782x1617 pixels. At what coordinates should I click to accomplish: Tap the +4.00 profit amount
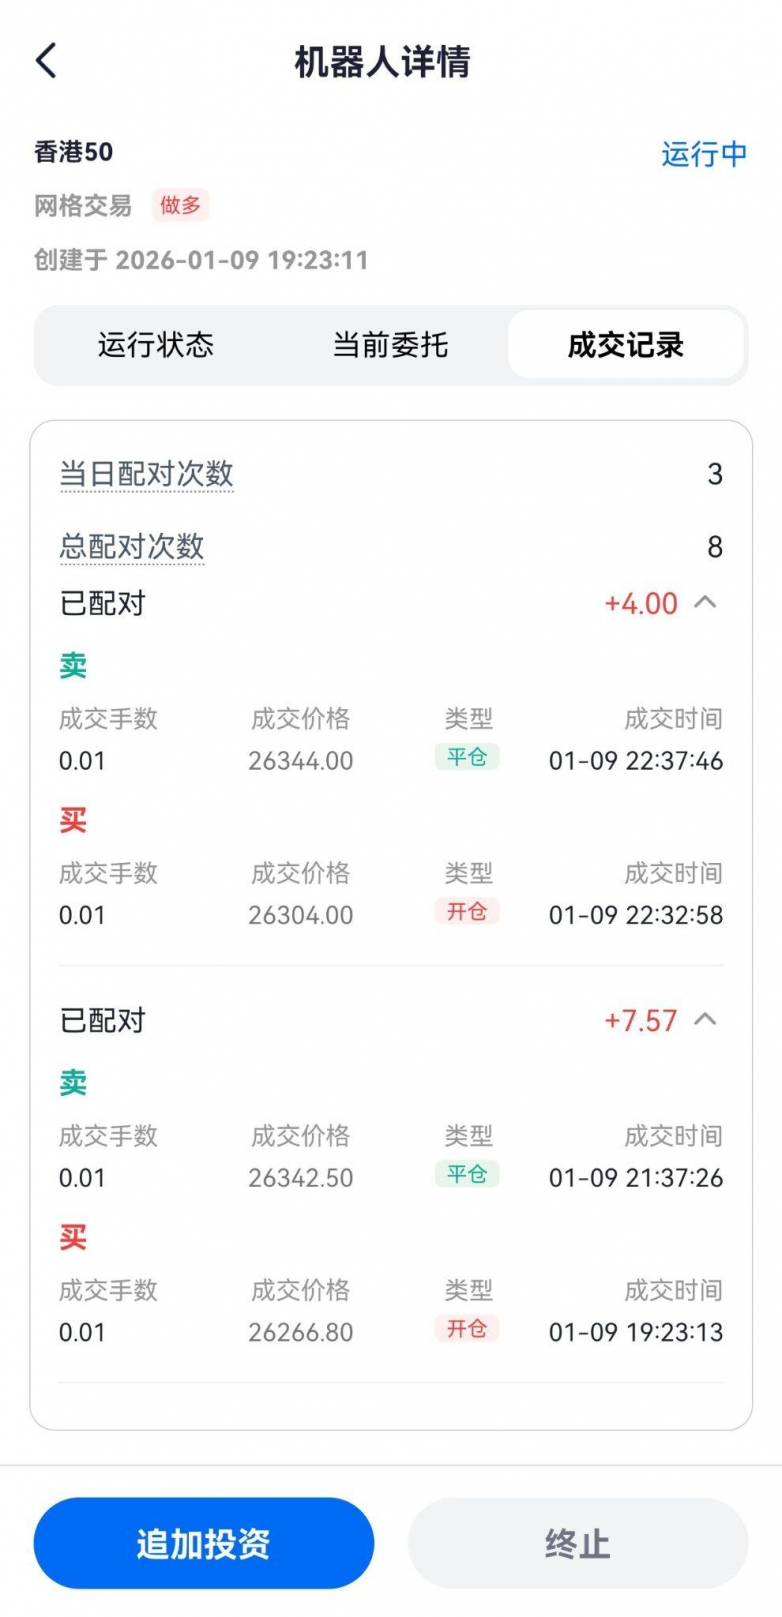[x=641, y=604]
